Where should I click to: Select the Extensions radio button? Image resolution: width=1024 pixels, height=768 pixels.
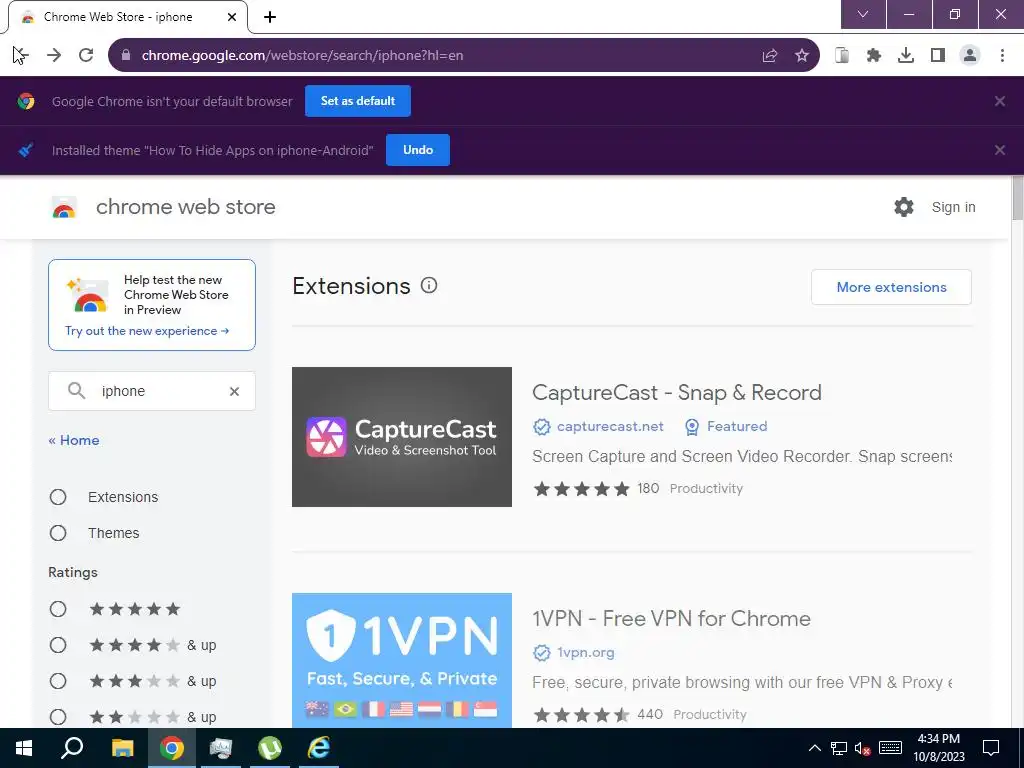point(58,497)
